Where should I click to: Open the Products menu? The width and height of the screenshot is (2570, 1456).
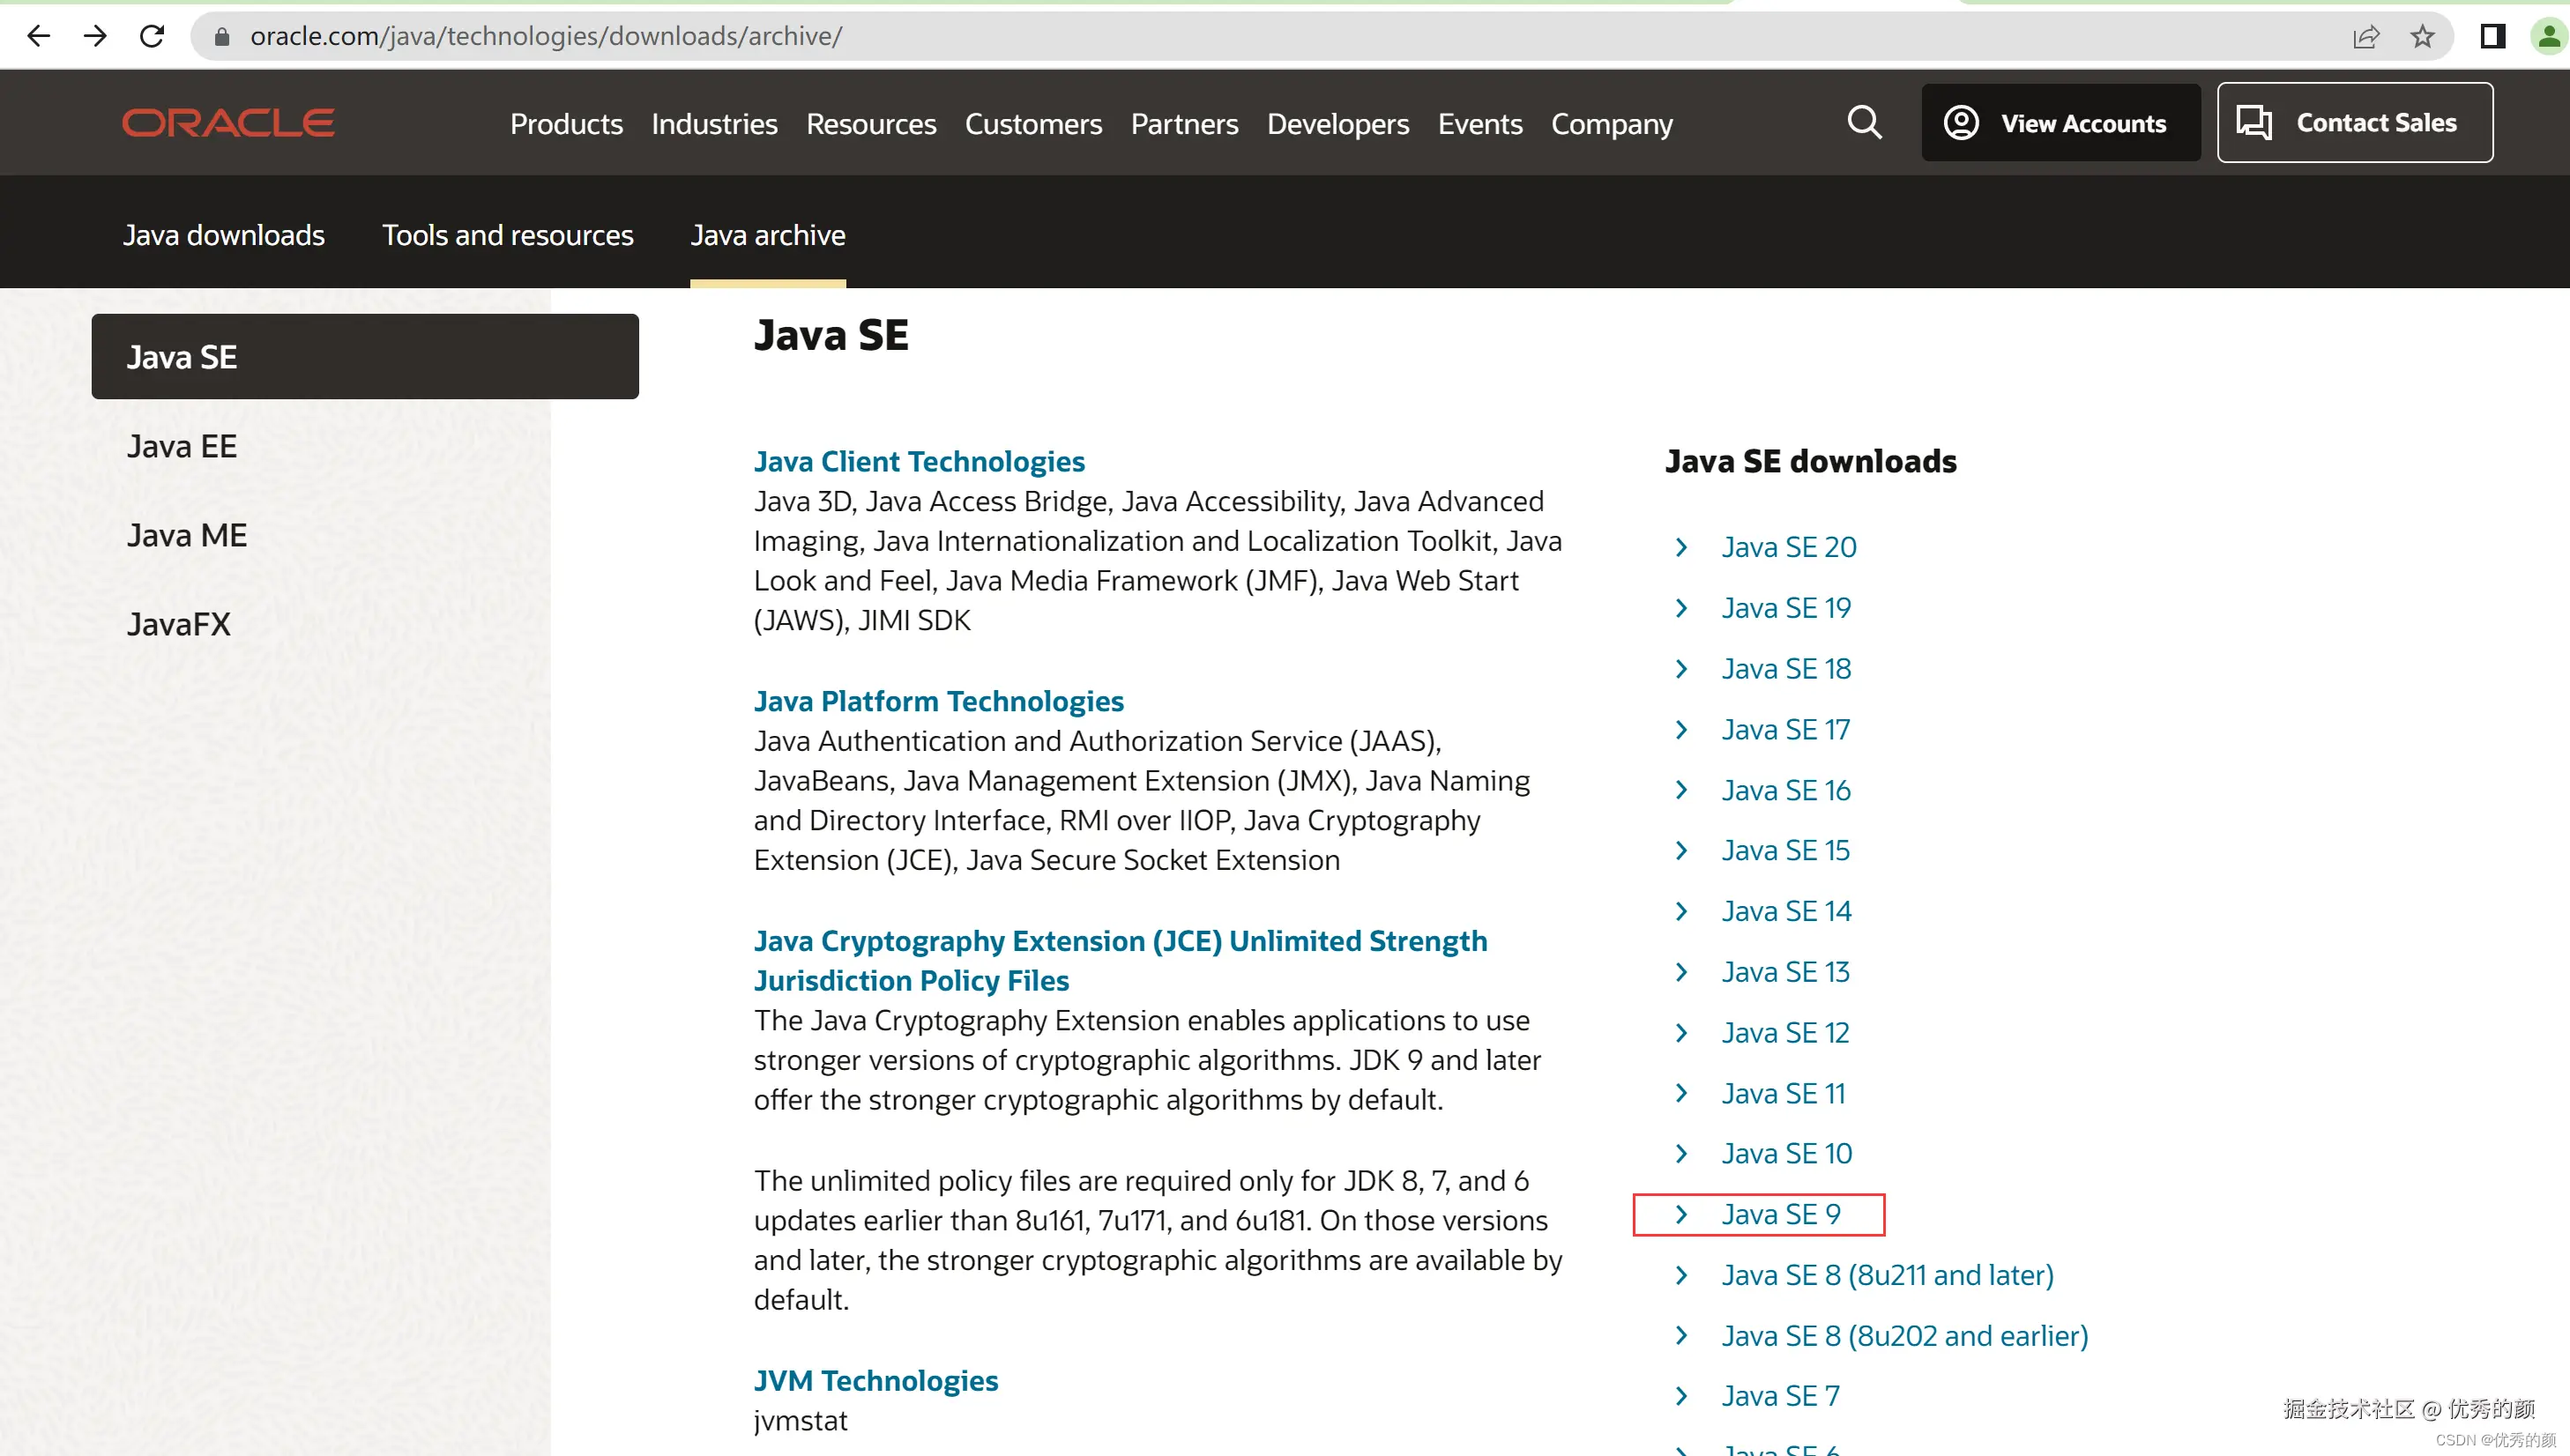tap(566, 124)
